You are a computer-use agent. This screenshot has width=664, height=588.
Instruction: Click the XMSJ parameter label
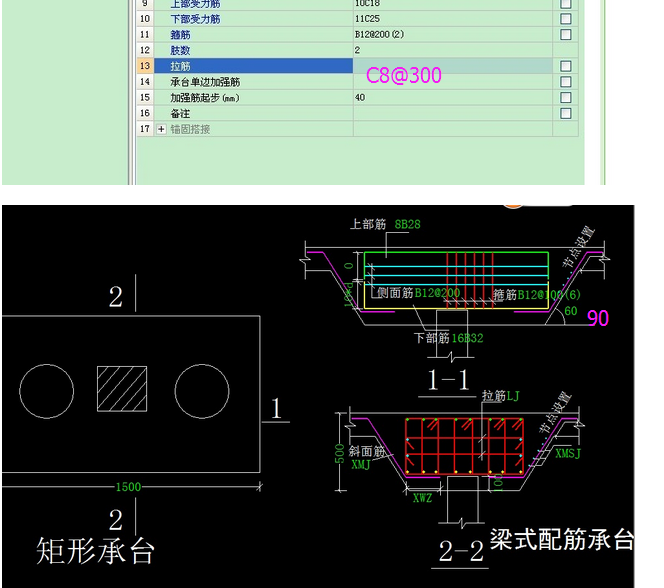[568, 453]
